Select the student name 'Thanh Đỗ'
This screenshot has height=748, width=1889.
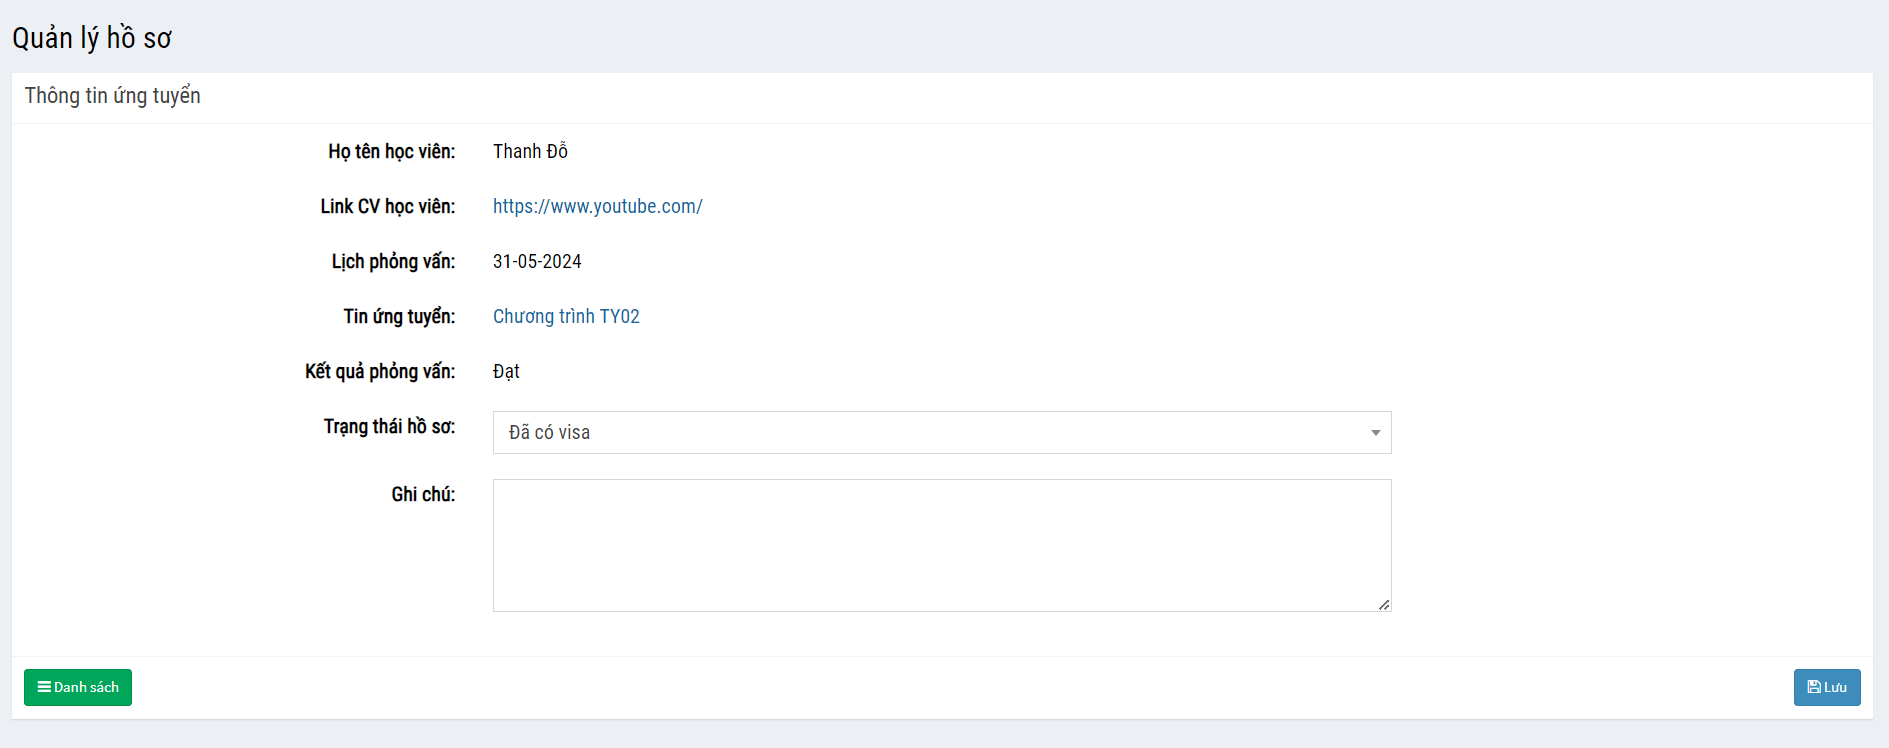[x=530, y=152]
